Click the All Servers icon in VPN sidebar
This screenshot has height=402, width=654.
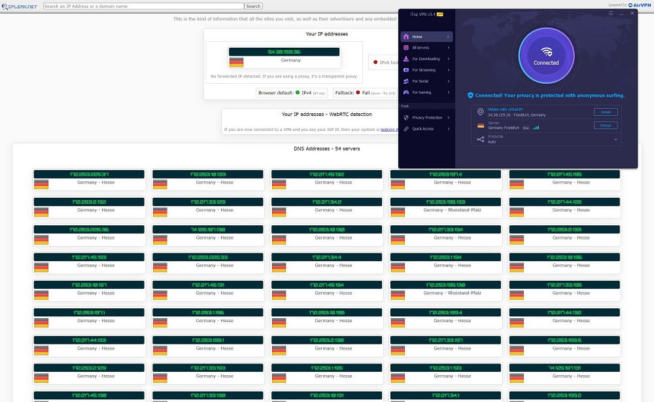[406, 48]
